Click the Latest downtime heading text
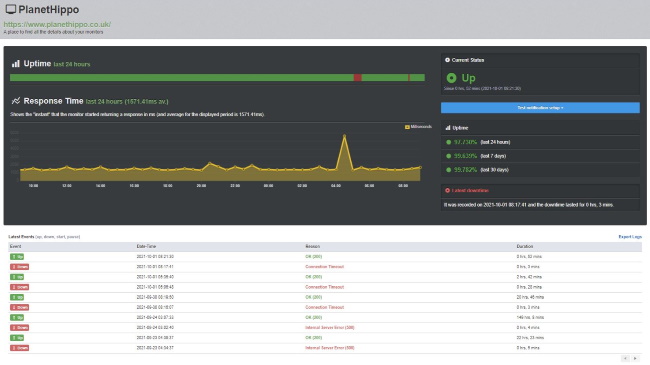The height and width of the screenshot is (365, 650). tap(470, 190)
